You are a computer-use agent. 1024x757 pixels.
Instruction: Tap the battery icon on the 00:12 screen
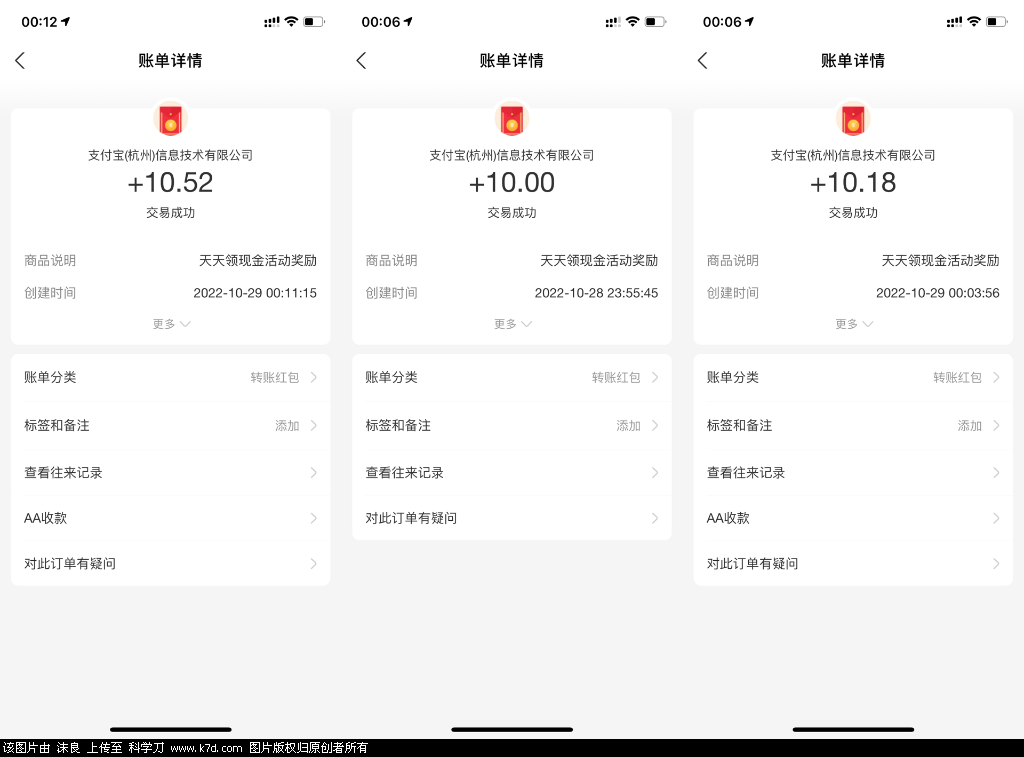pyautogui.click(x=314, y=22)
